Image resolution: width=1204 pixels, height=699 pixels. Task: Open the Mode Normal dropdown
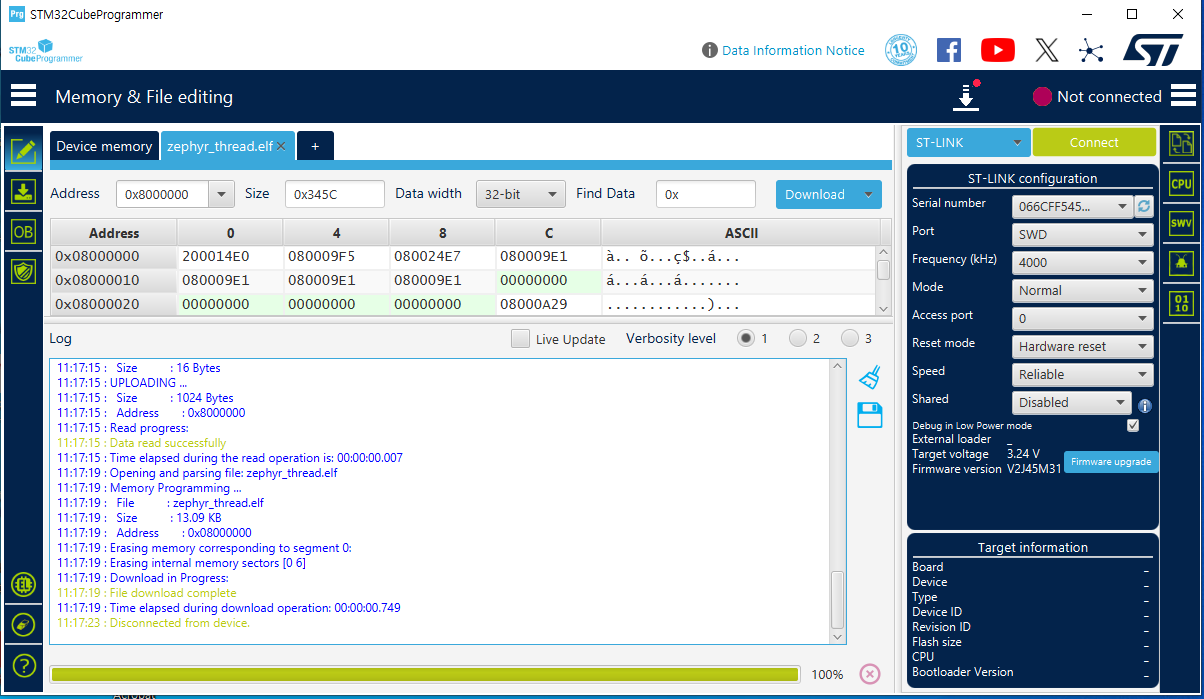(1082, 291)
